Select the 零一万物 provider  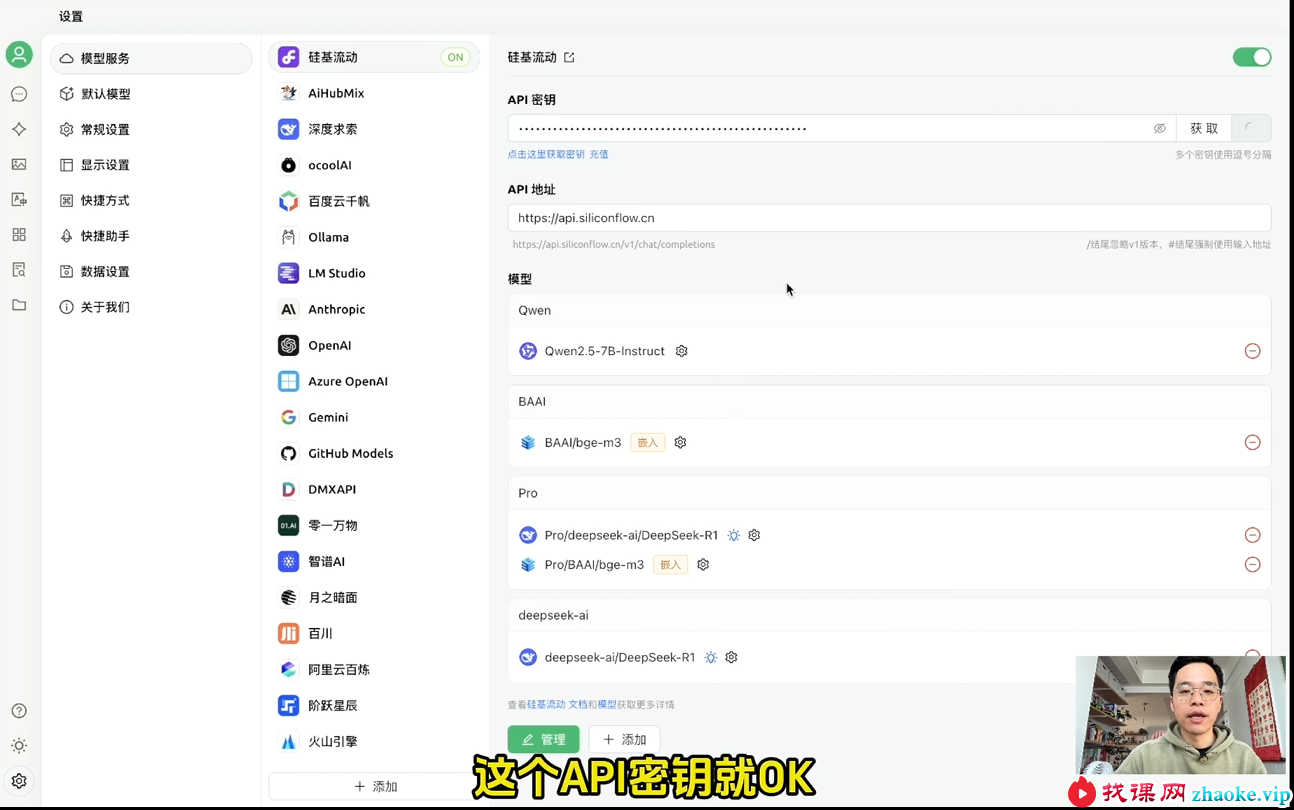click(x=374, y=525)
